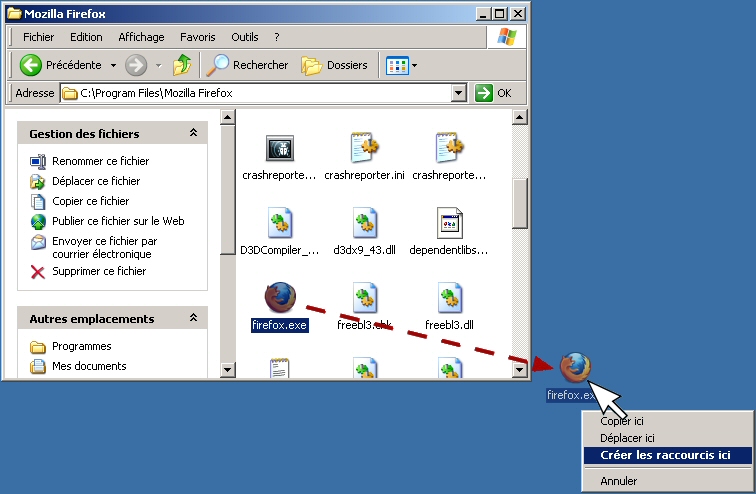The width and height of the screenshot is (756, 494).
Task: Open the forward history dropdown arrow
Action: [159, 66]
